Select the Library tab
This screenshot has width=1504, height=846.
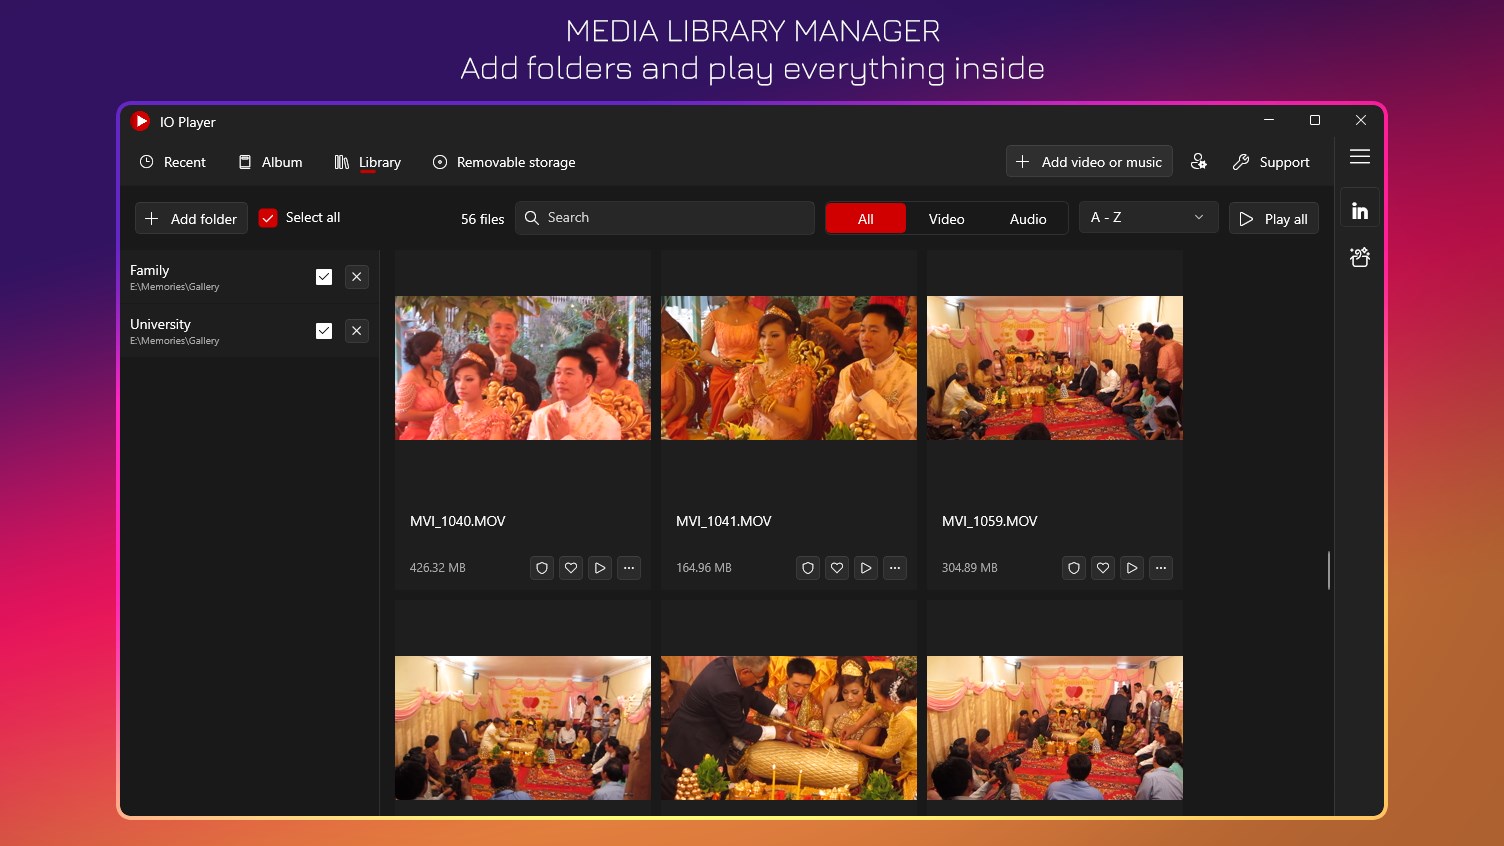coord(368,162)
